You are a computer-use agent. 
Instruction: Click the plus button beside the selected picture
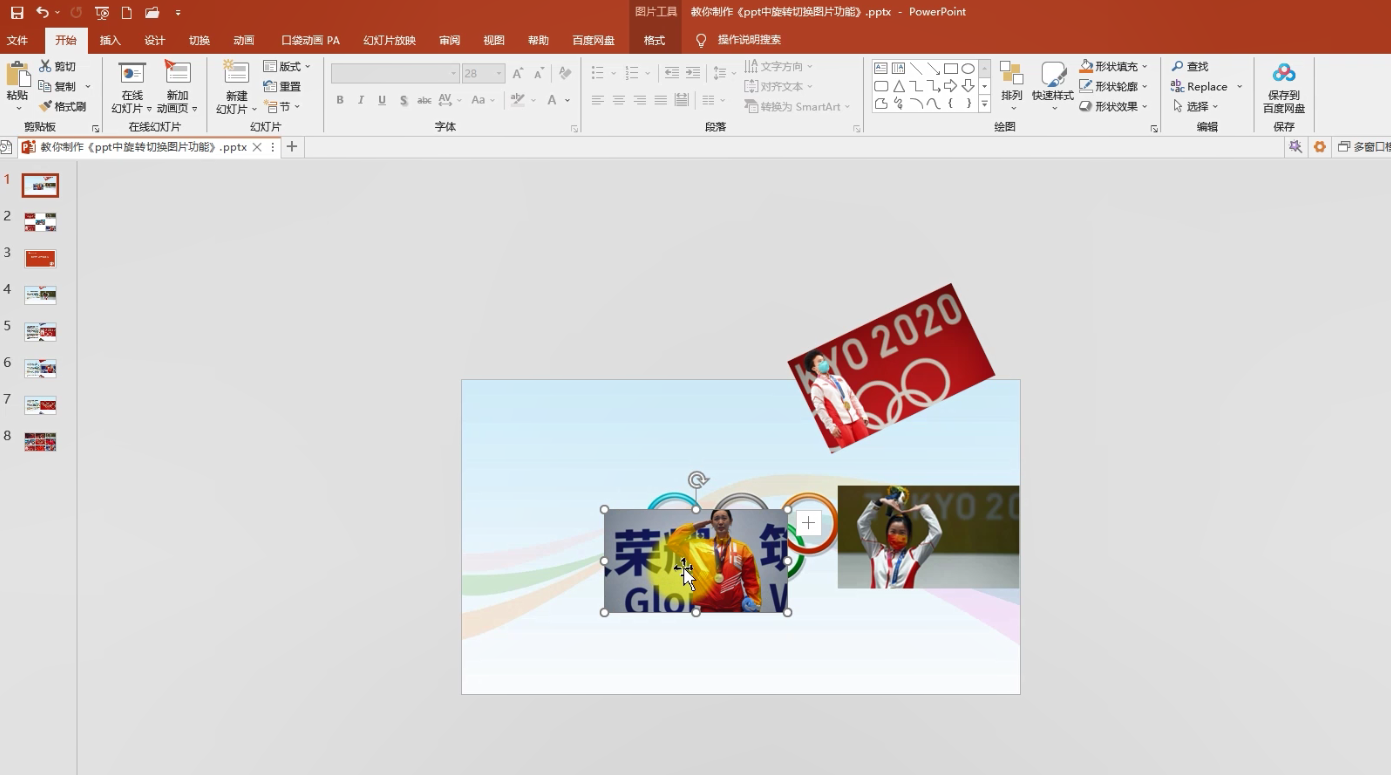(x=808, y=523)
